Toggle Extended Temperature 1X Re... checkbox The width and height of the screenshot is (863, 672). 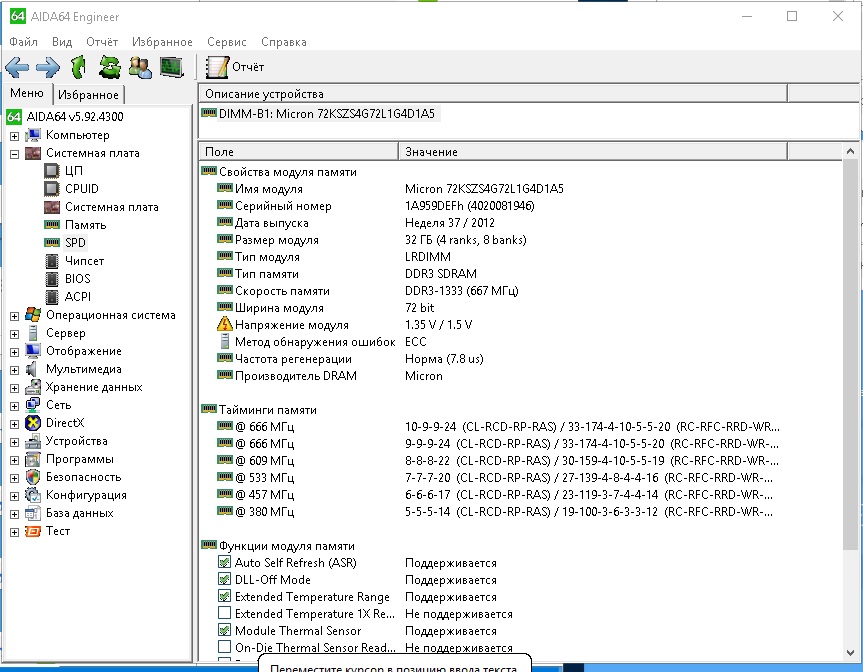click(224, 613)
